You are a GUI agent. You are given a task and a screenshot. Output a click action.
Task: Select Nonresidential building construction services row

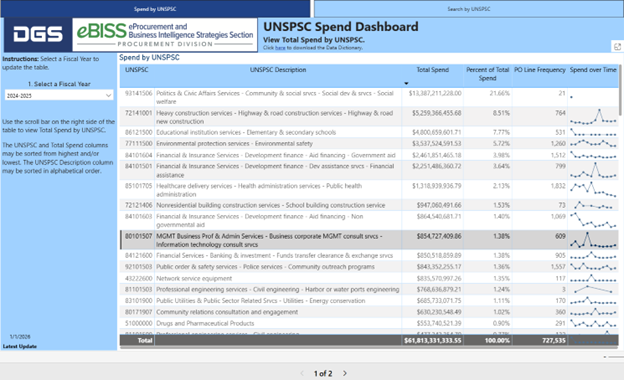point(271,205)
